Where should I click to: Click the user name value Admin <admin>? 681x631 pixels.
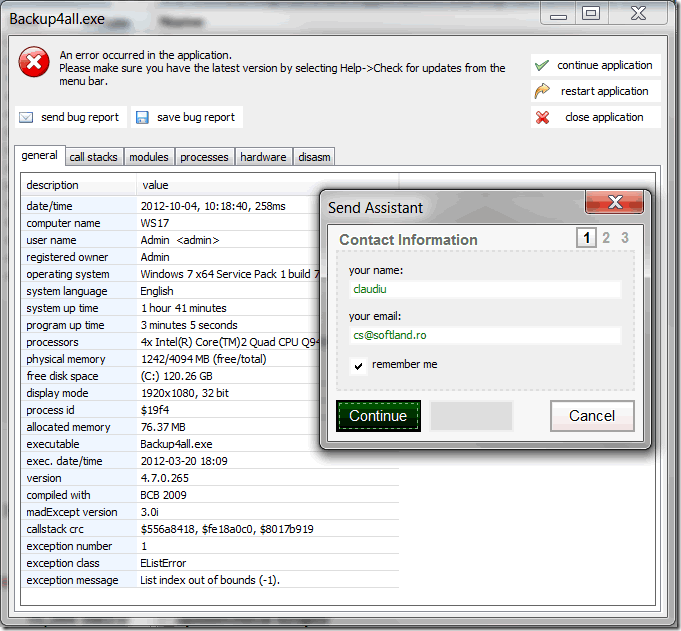pyautogui.click(x=180, y=240)
